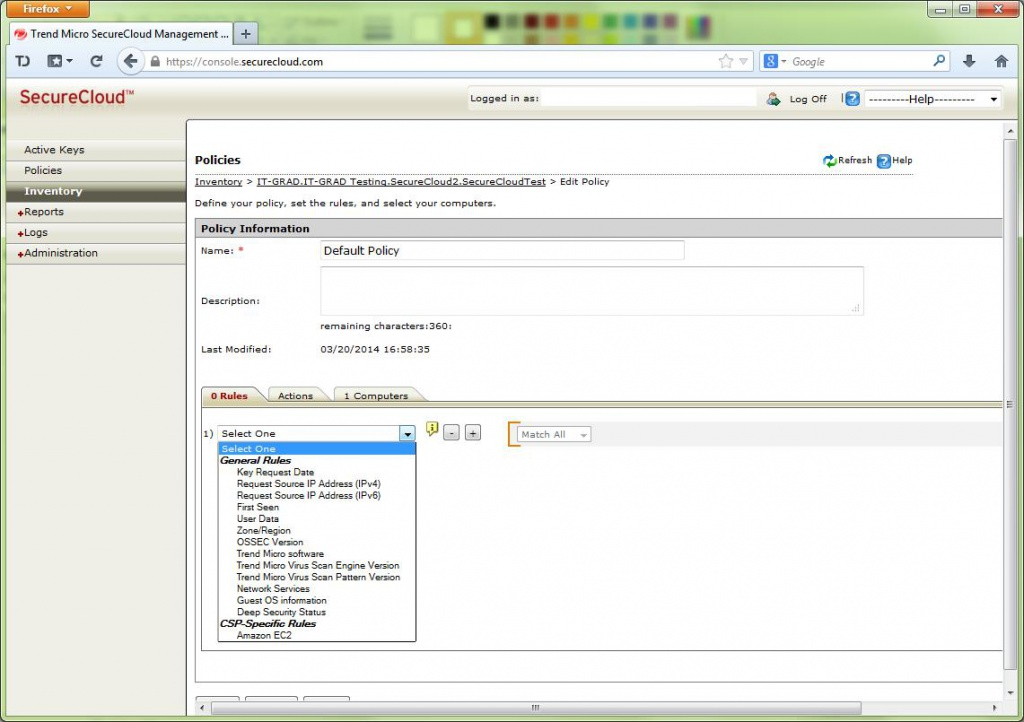1024x722 pixels.
Task: Select Policies in the left sidebar
Action: [x=43, y=170]
